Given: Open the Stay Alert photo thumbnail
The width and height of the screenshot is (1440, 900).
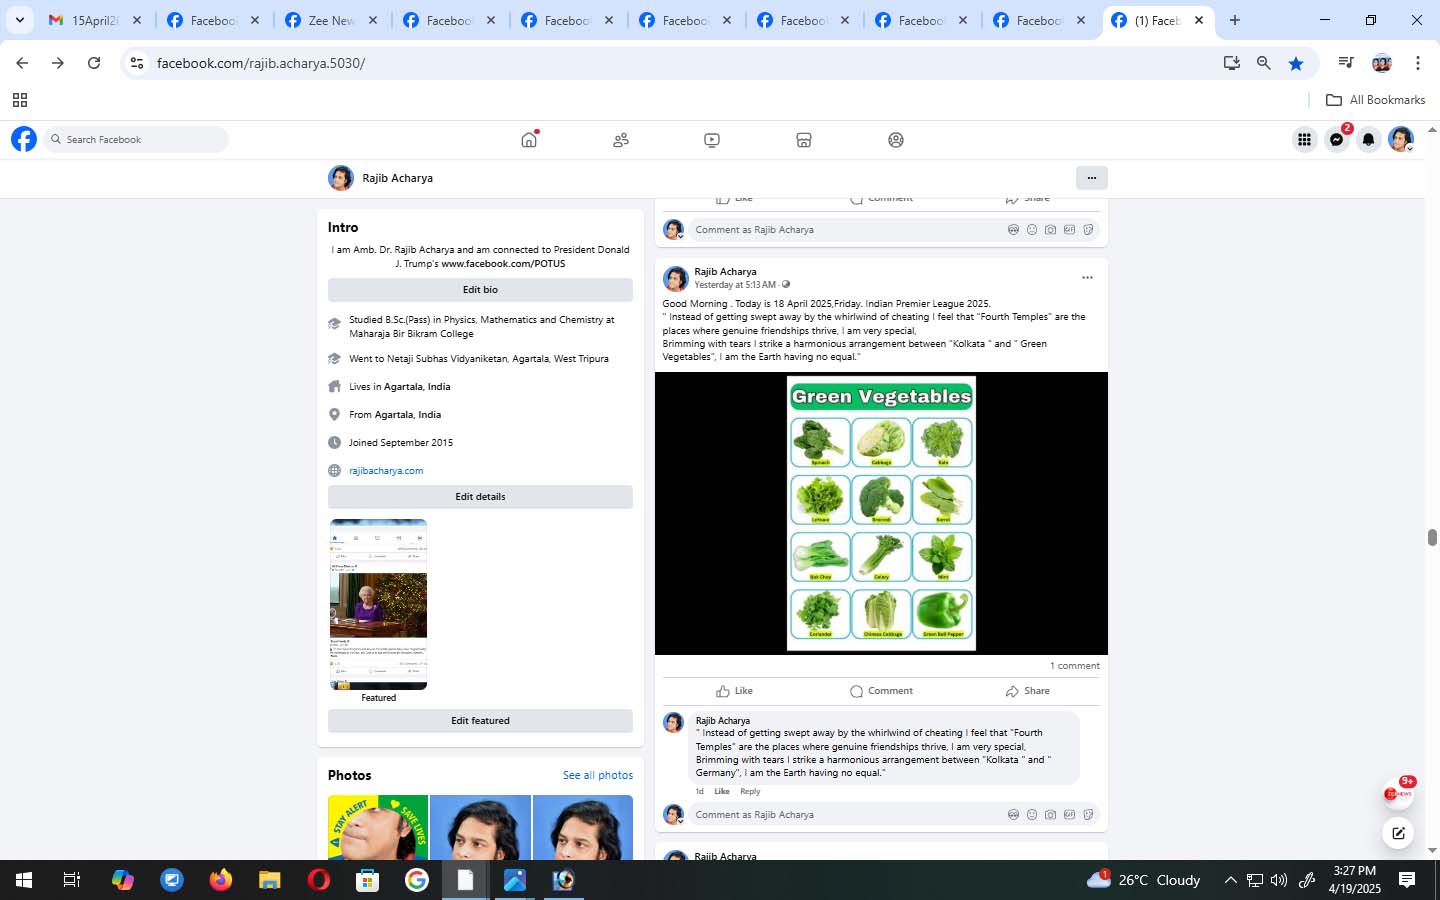Looking at the screenshot, I should (x=378, y=827).
